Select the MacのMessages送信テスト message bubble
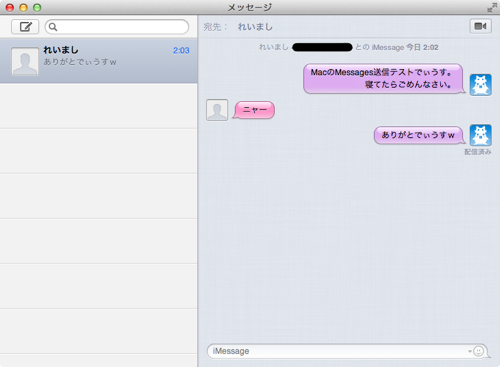Screen dimensions: 500x367 tap(384, 79)
